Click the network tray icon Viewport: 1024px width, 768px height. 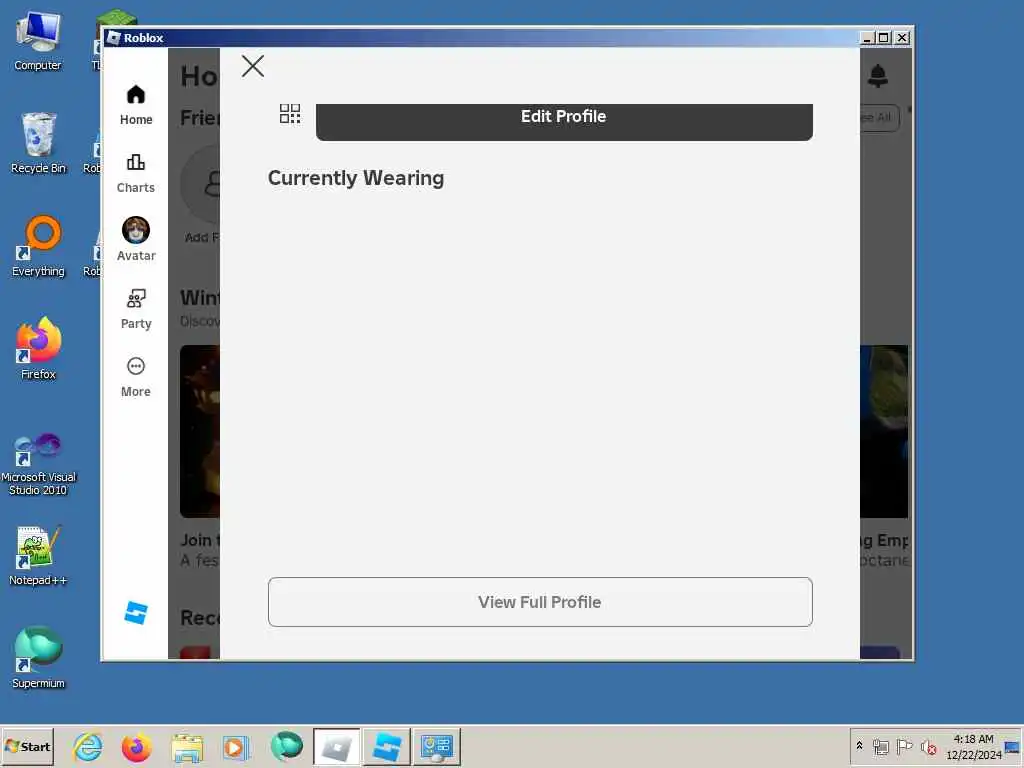pos(880,746)
